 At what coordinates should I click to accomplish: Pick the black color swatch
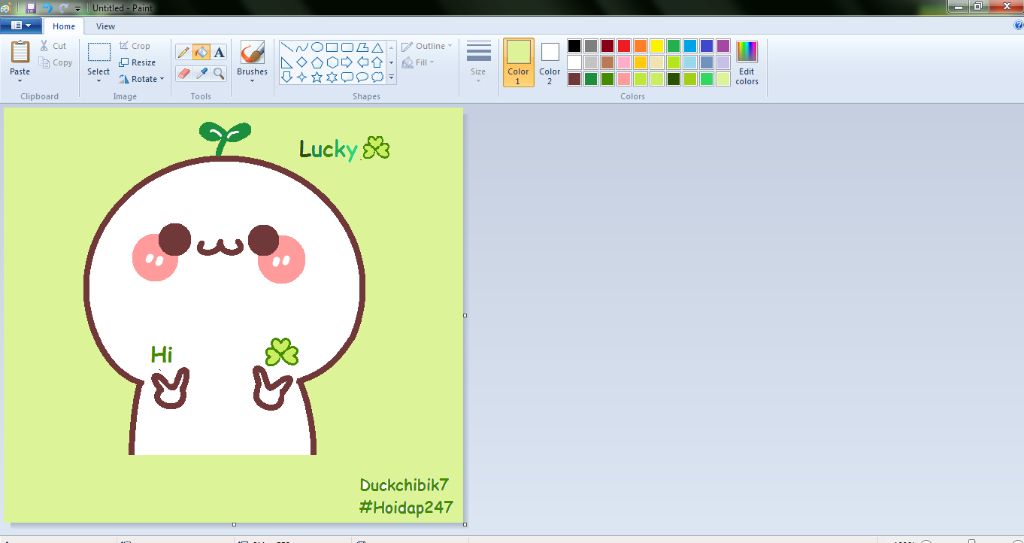pos(574,46)
